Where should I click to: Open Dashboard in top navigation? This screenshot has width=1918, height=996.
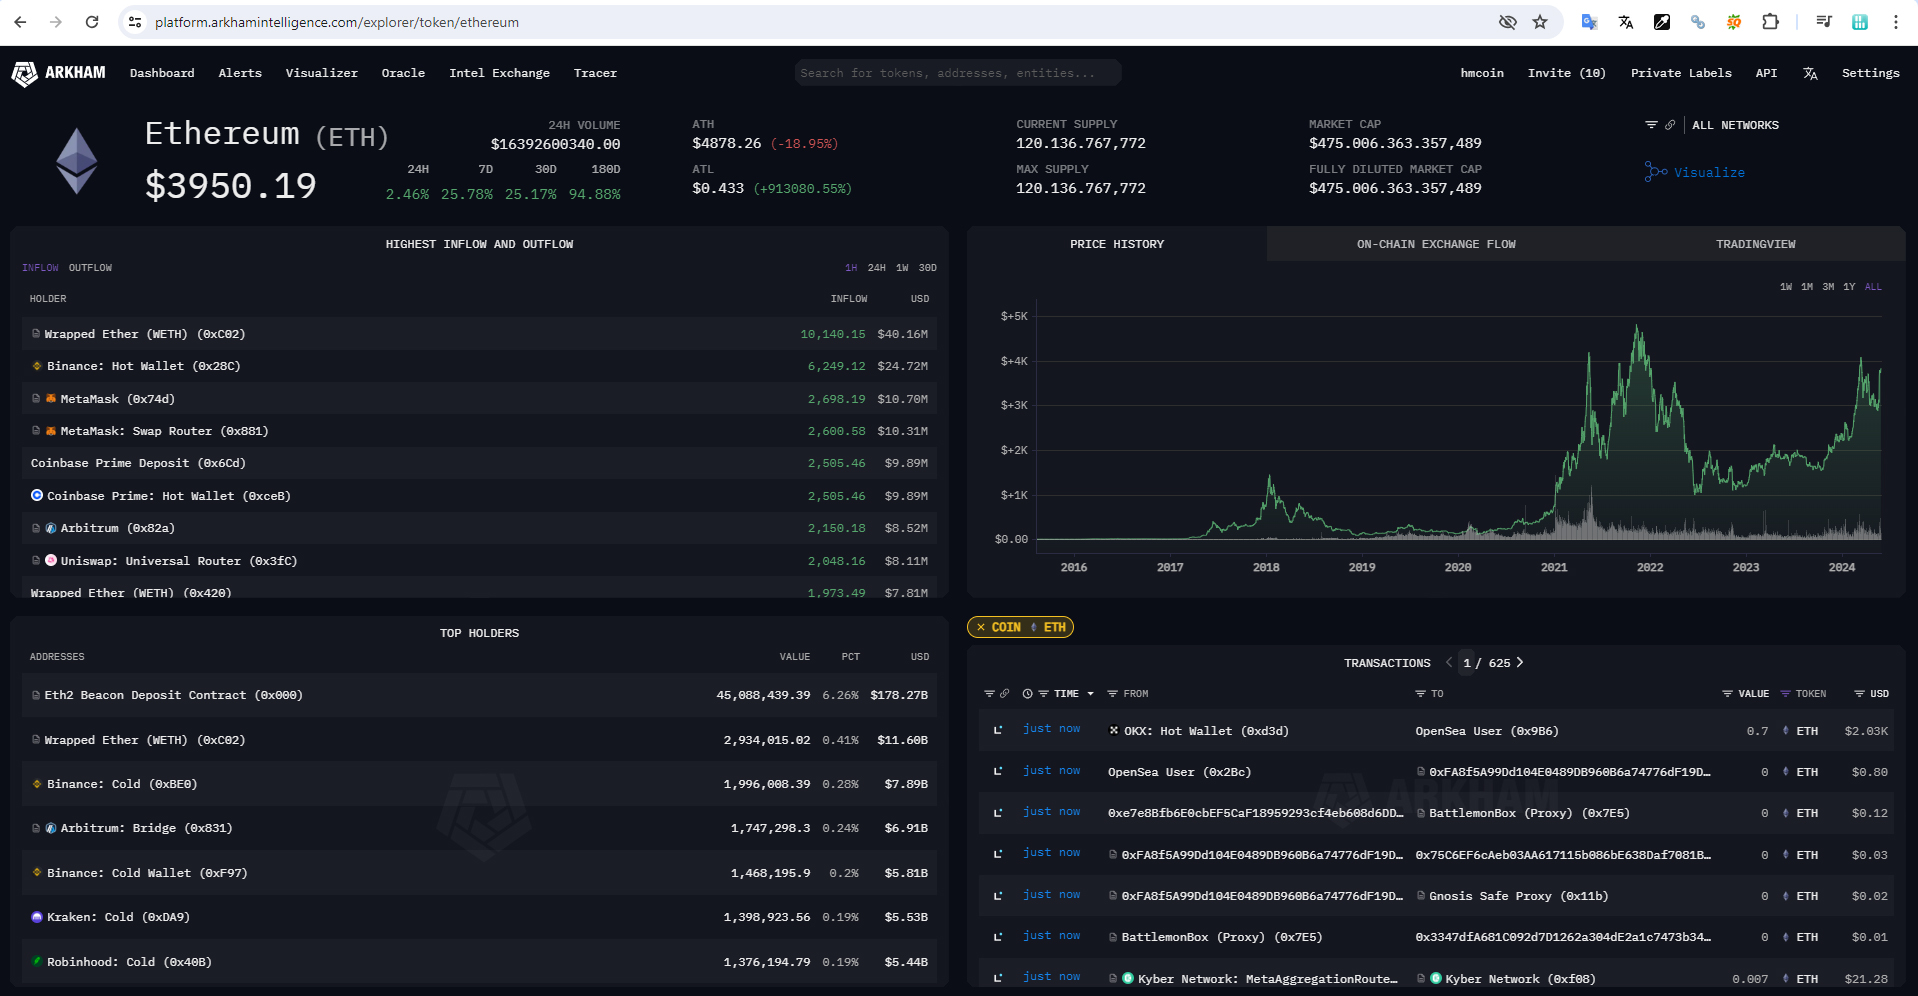(x=162, y=73)
